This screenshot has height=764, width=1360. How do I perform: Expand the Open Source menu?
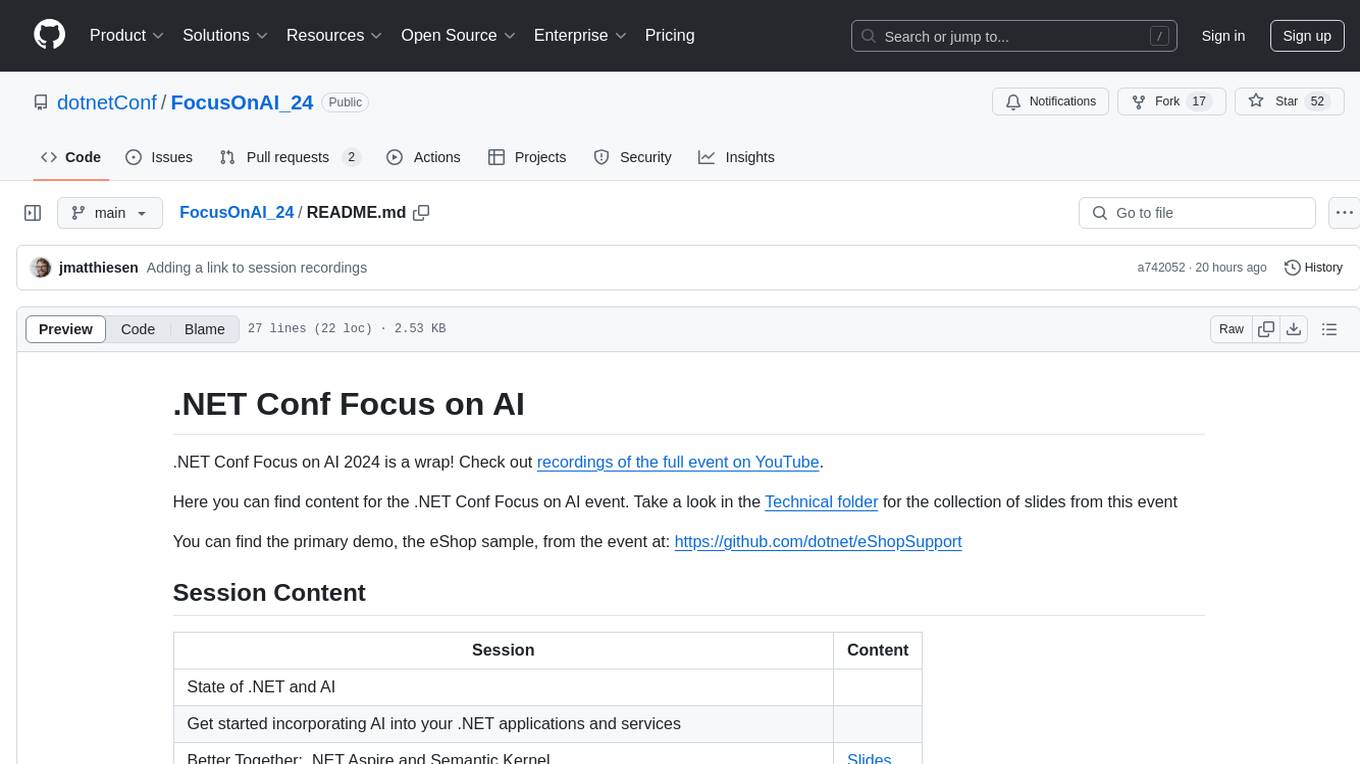tap(458, 35)
